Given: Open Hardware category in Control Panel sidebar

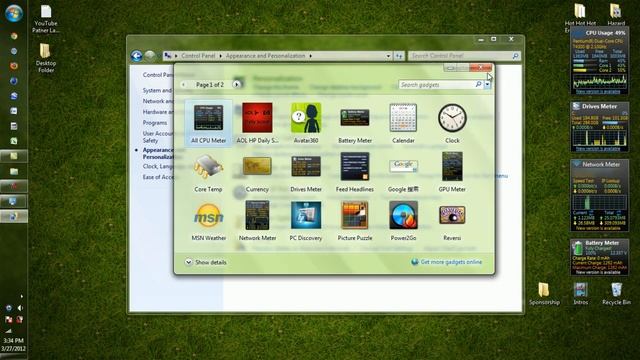Looking at the screenshot, I should [x=158, y=112].
